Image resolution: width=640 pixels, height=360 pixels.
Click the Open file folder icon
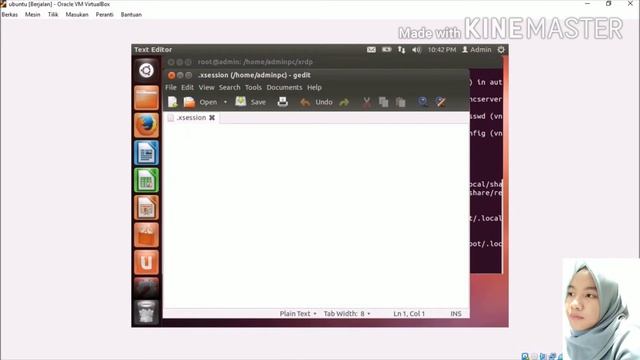(x=189, y=102)
